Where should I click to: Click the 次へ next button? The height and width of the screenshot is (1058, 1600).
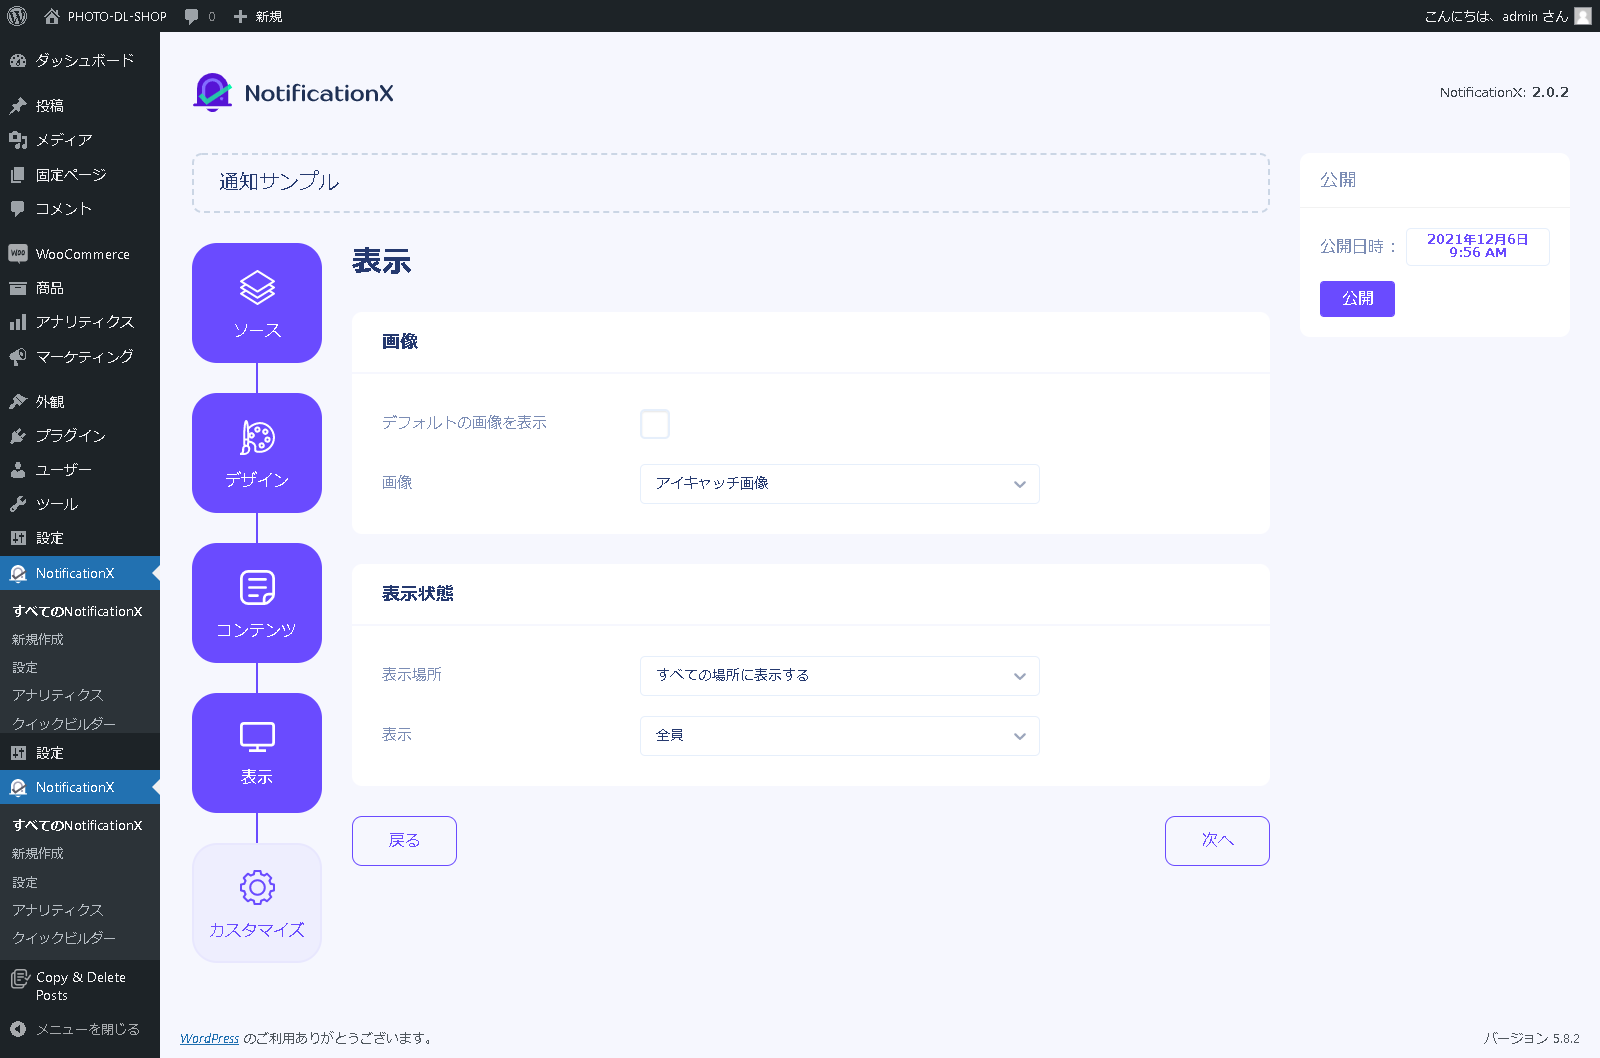pyautogui.click(x=1217, y=841)
